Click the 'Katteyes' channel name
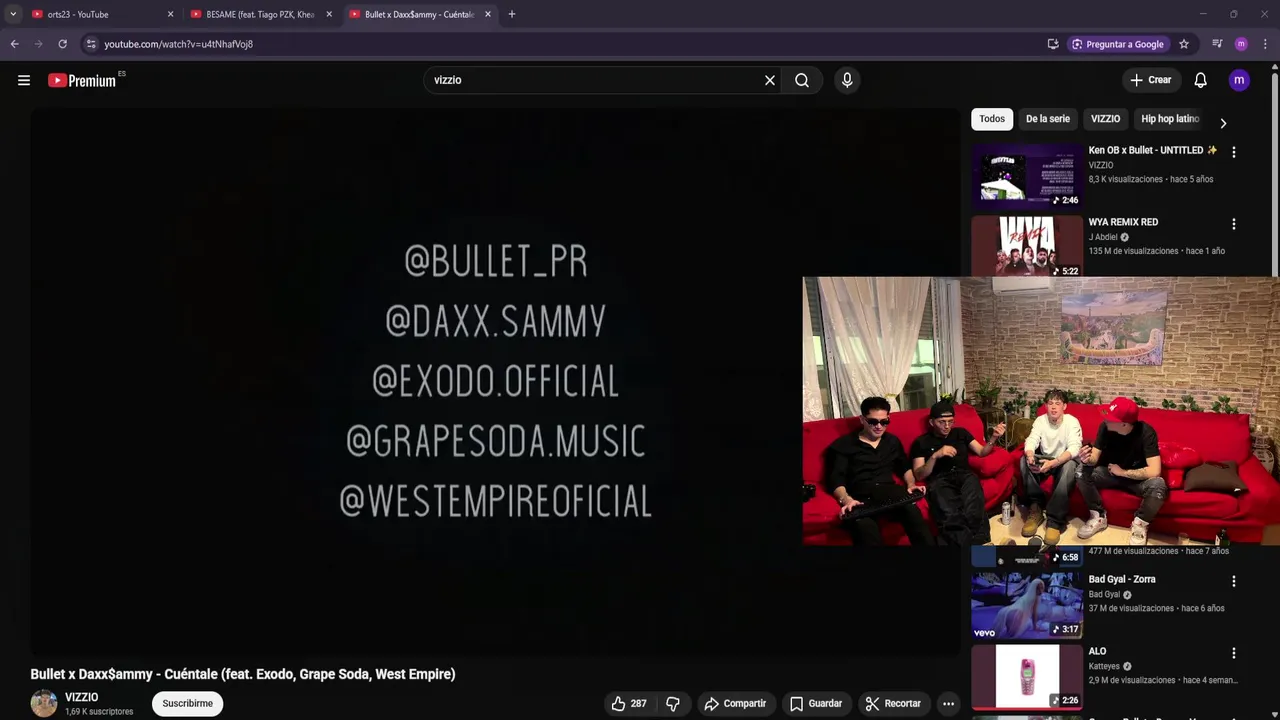This screenshot has height=720, width=1280. (1104, 666)
